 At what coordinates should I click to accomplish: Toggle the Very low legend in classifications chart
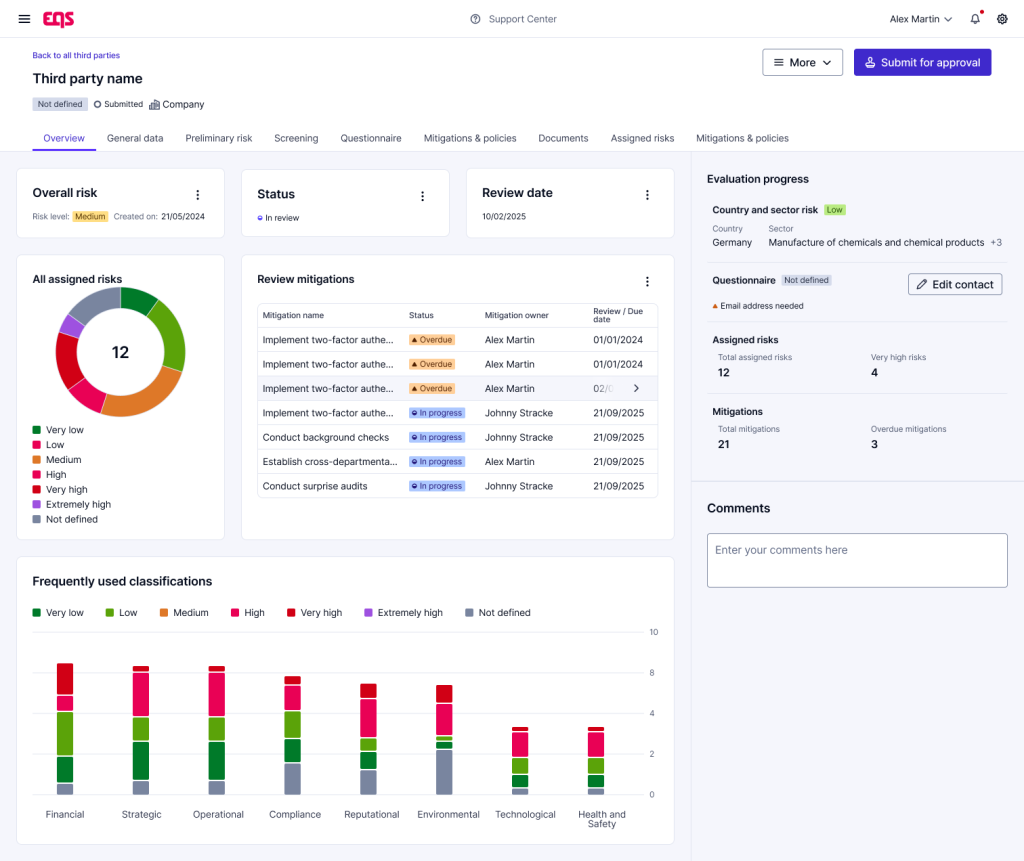point(57,613)
